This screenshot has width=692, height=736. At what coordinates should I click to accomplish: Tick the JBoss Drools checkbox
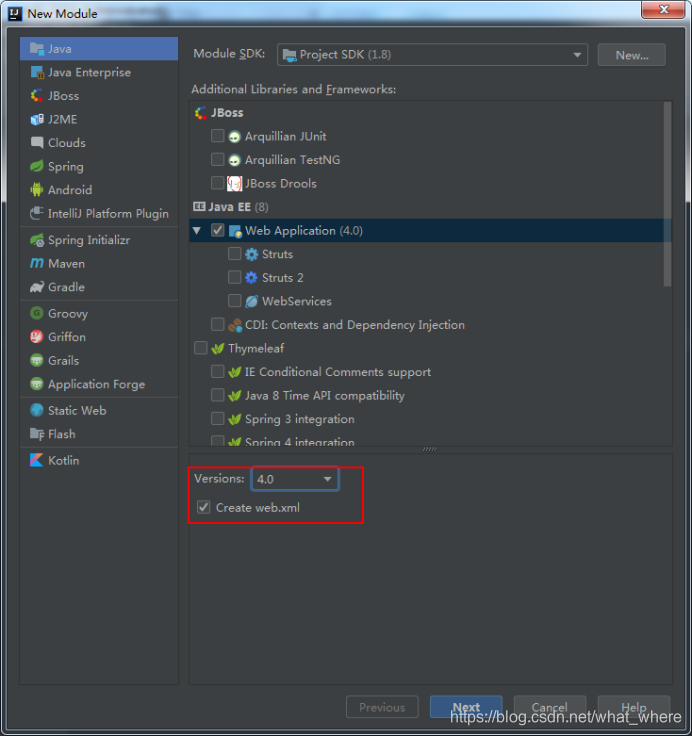[x=217, y=183]
